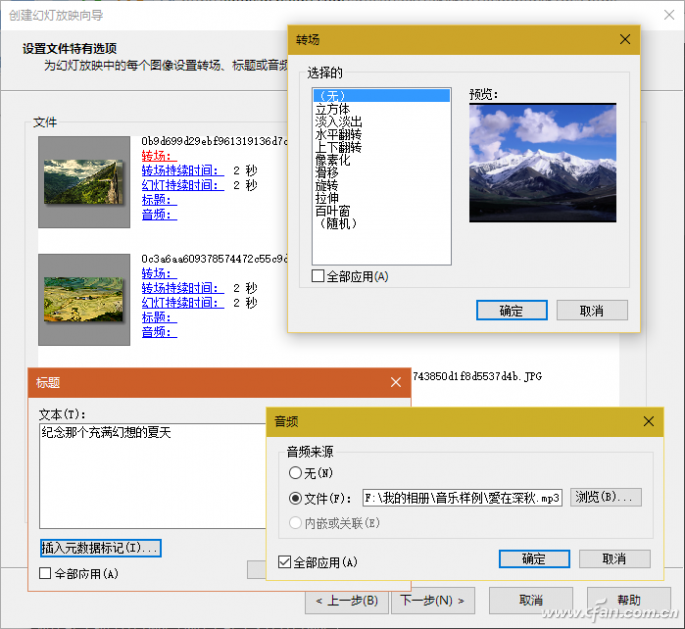Screen dimensions: 685x629
Task: Click 插入元数据标记 button
Action: pyautogui.click(x=100, y=548)
